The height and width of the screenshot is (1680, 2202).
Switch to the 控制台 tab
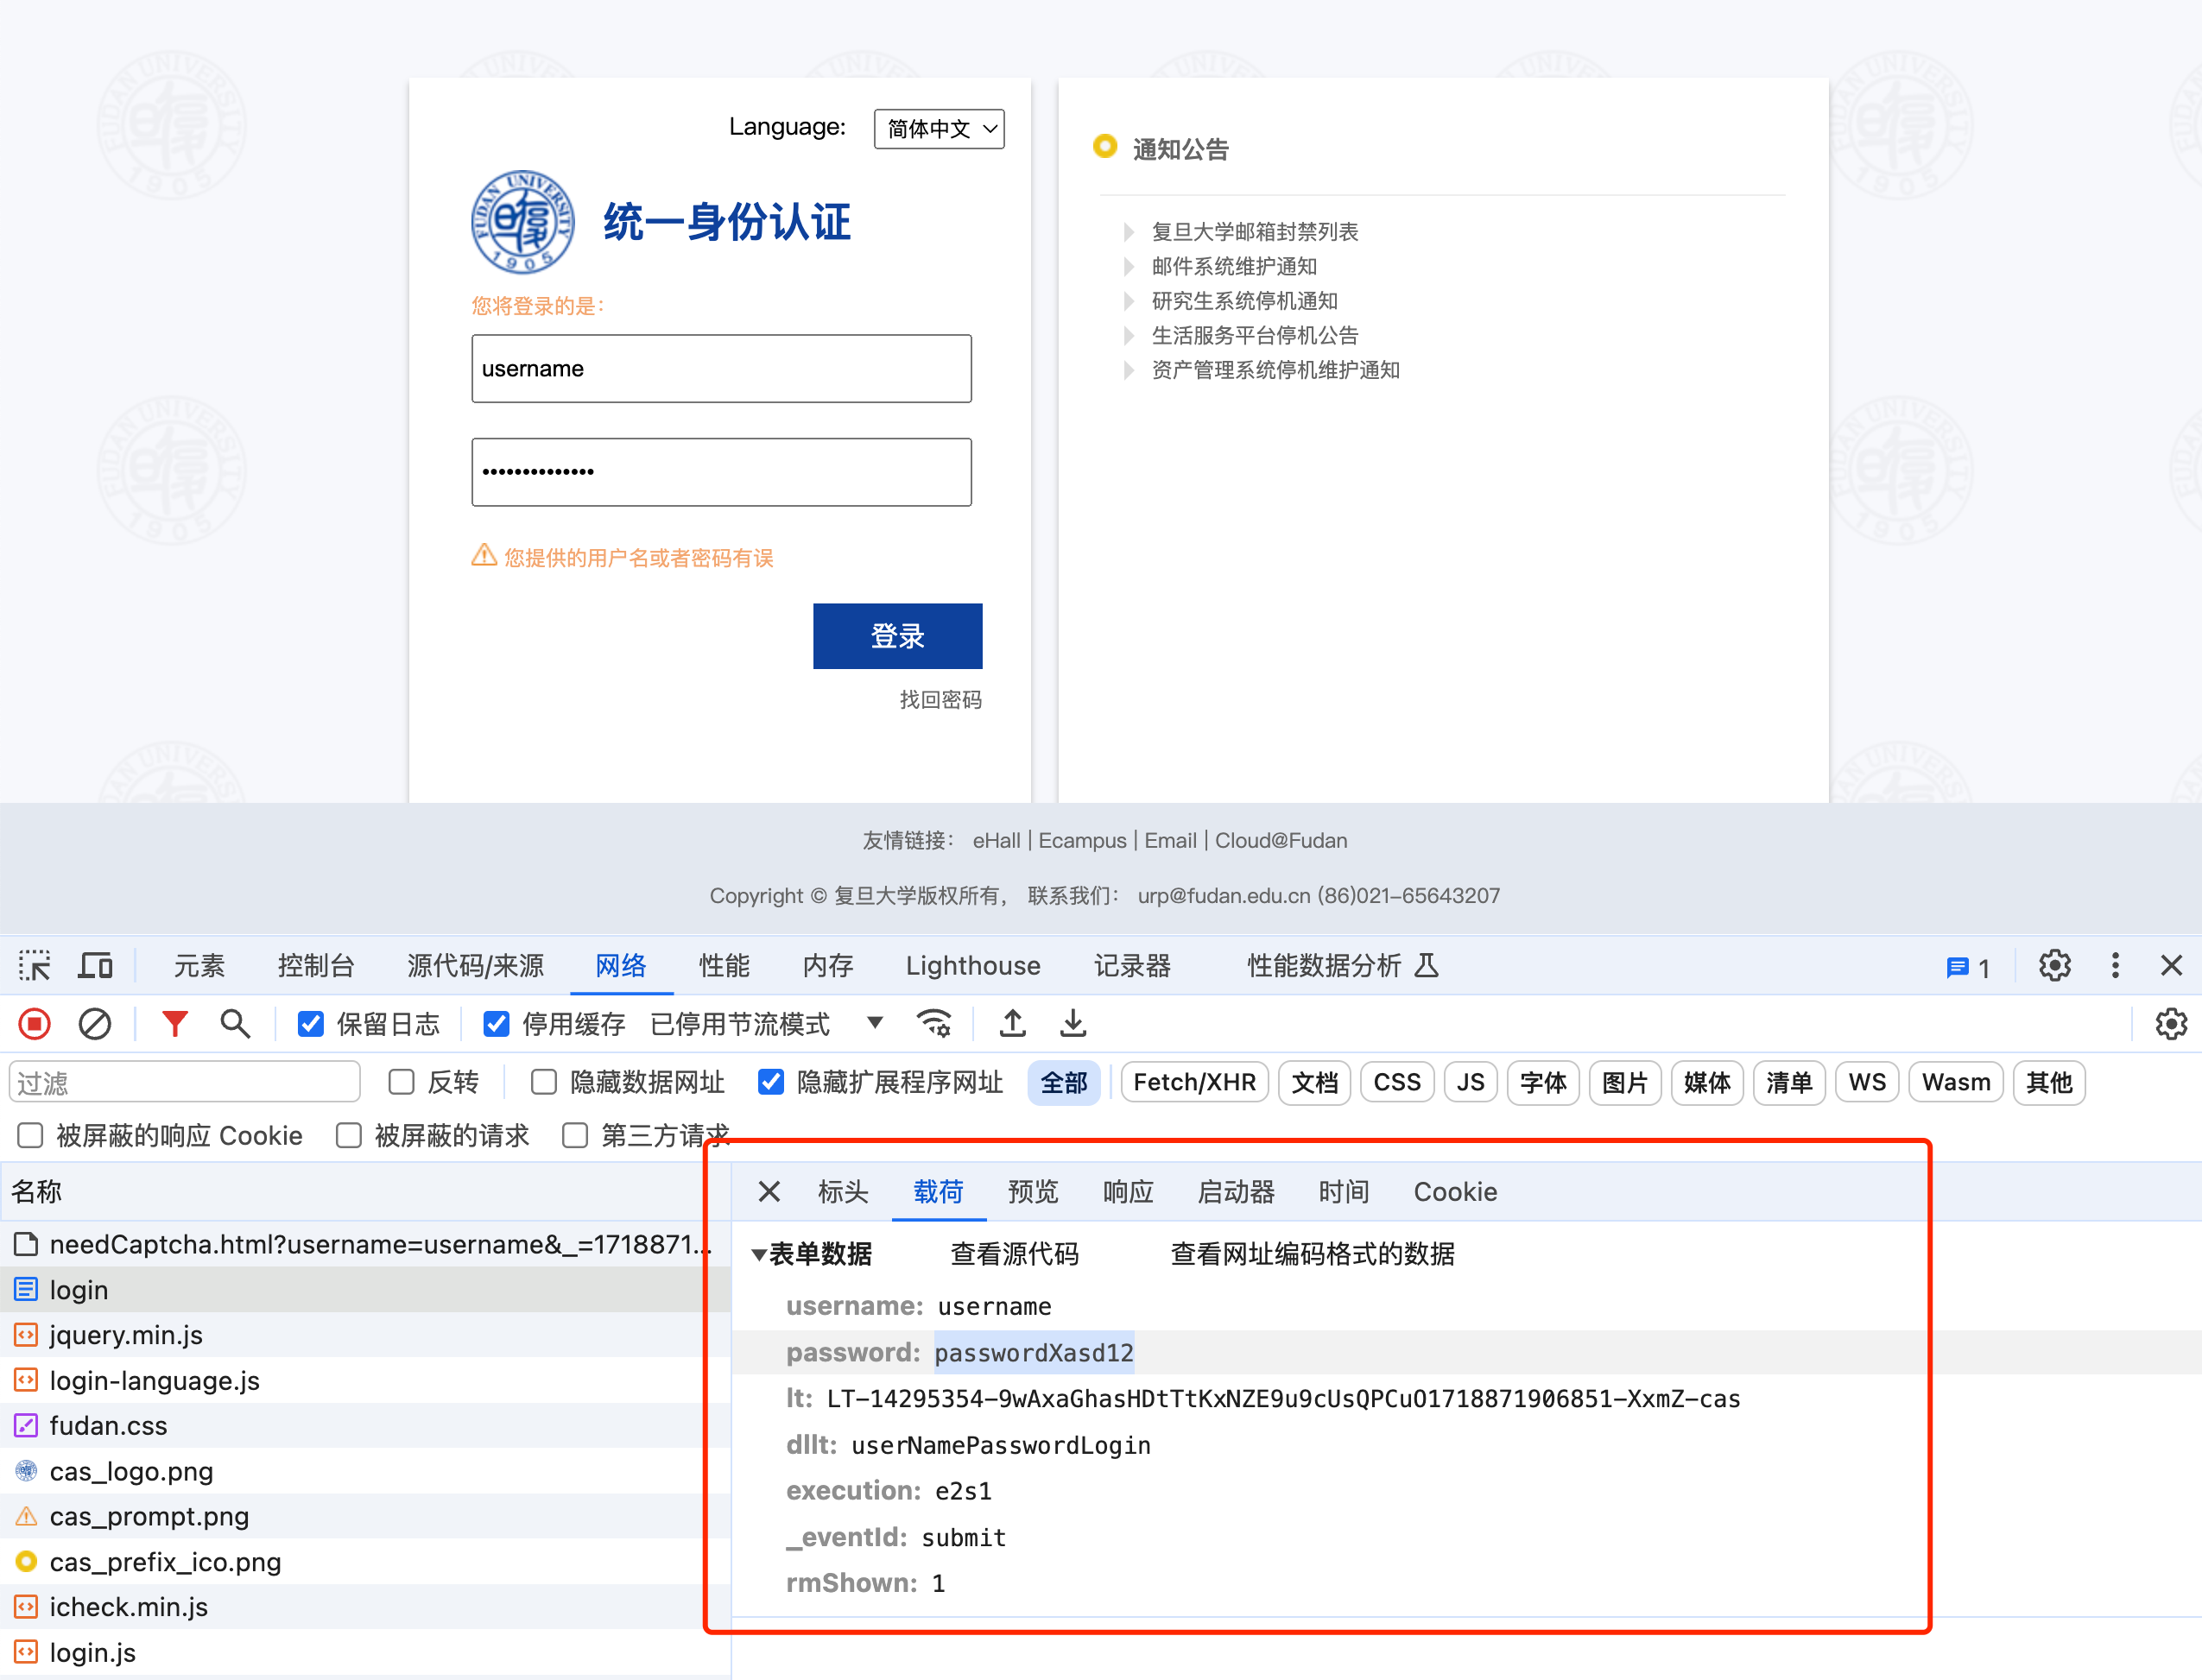click(x=316, y=966)
